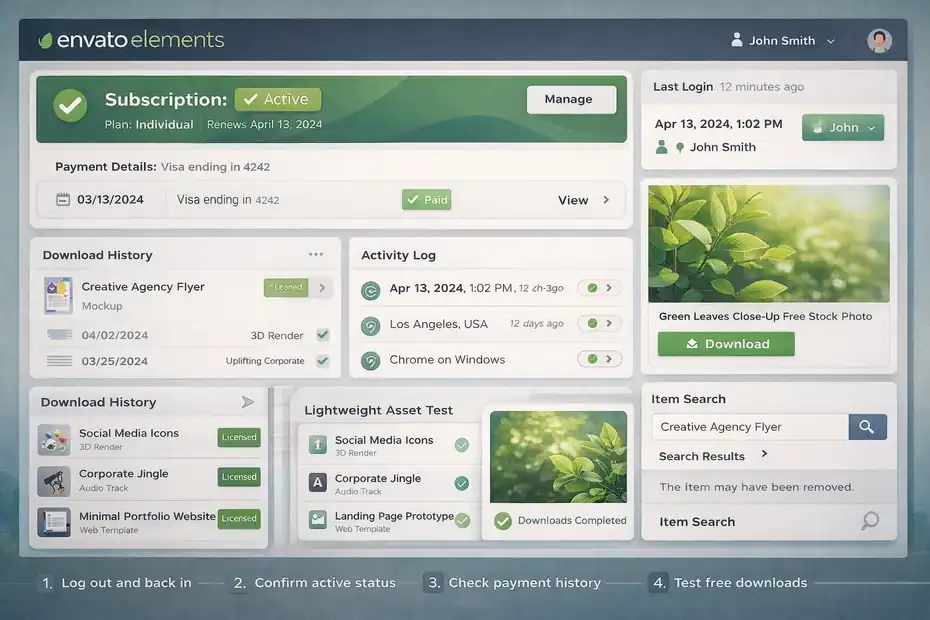Toggle checkmark for Landing Page Prototype
The width and height of the screenshot is (930, 620).
click(463, 520)
